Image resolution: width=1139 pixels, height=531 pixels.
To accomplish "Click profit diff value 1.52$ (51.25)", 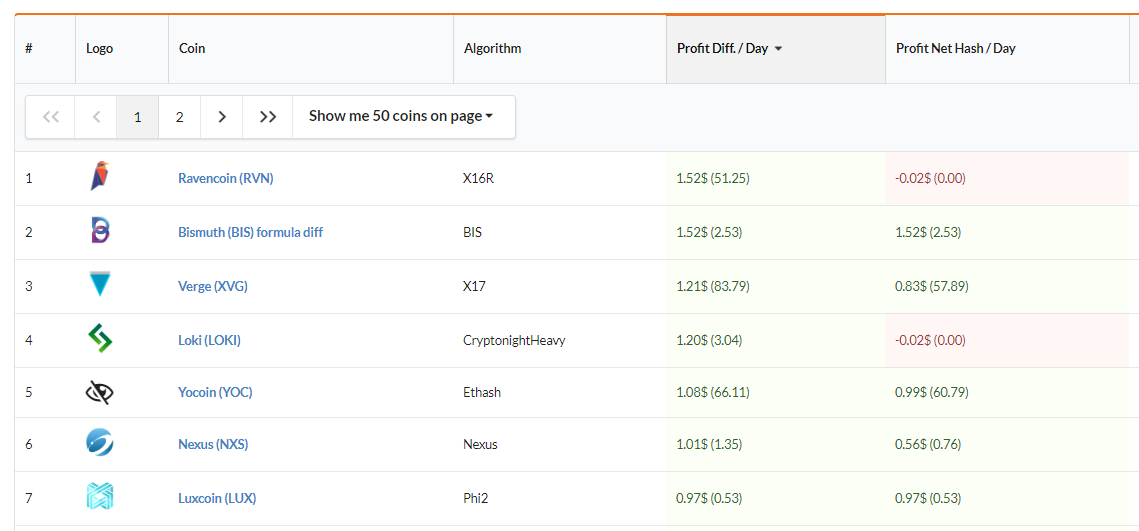I will (x=713, y=178).
